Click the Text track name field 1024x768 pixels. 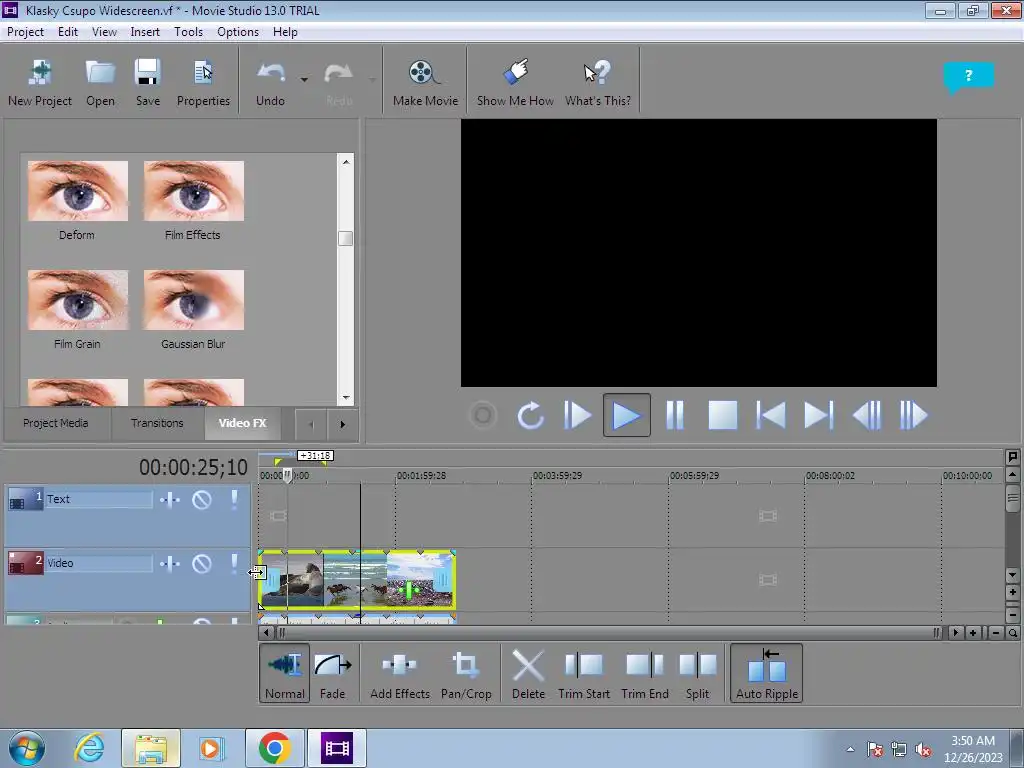(x=99, y=500)
